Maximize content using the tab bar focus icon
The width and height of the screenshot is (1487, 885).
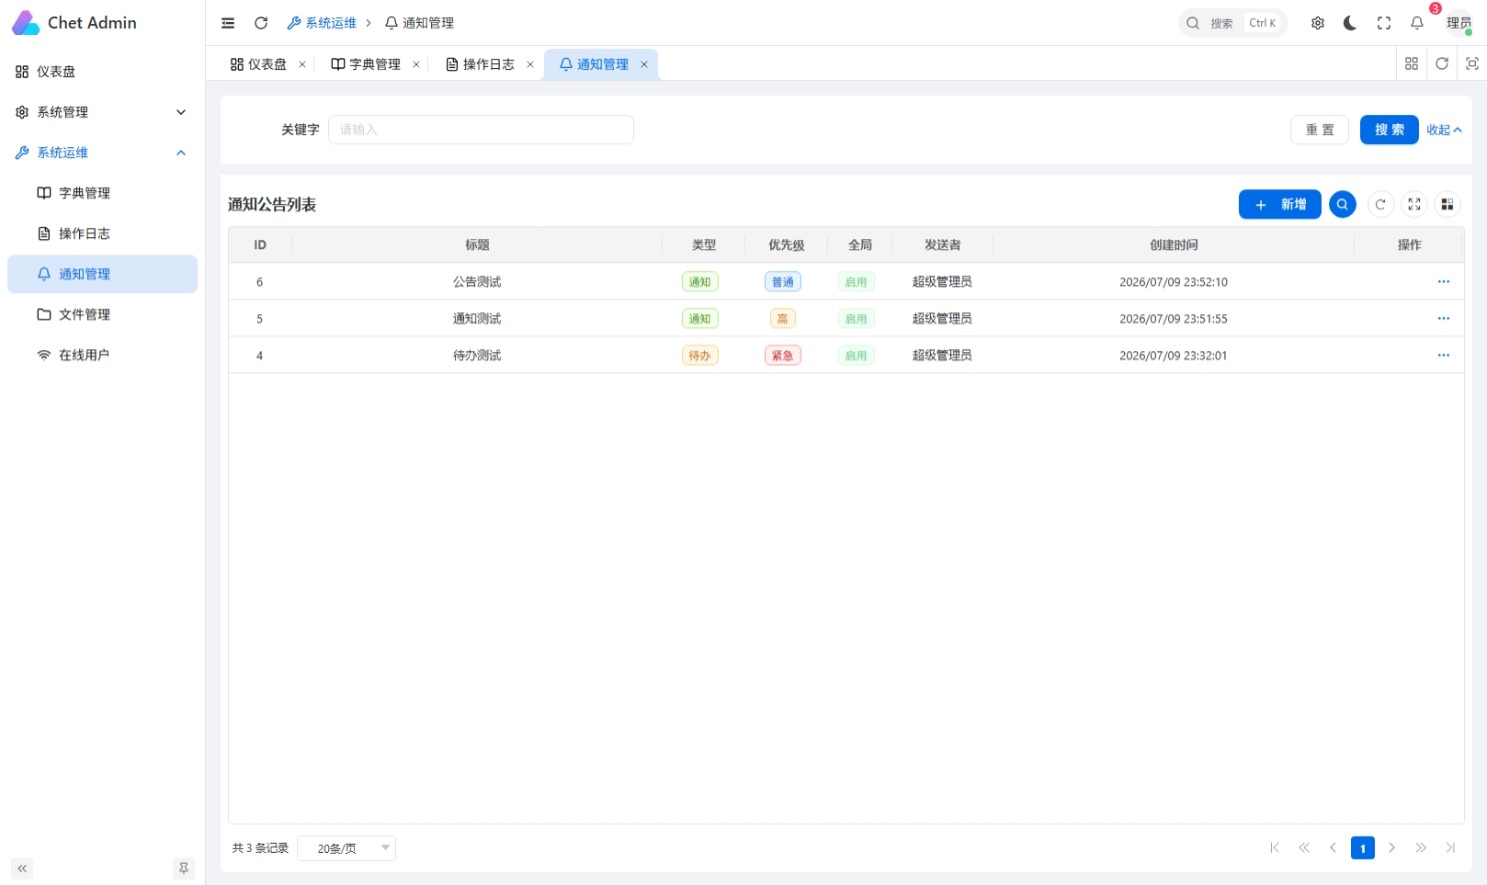click(x=1472, y=63)
